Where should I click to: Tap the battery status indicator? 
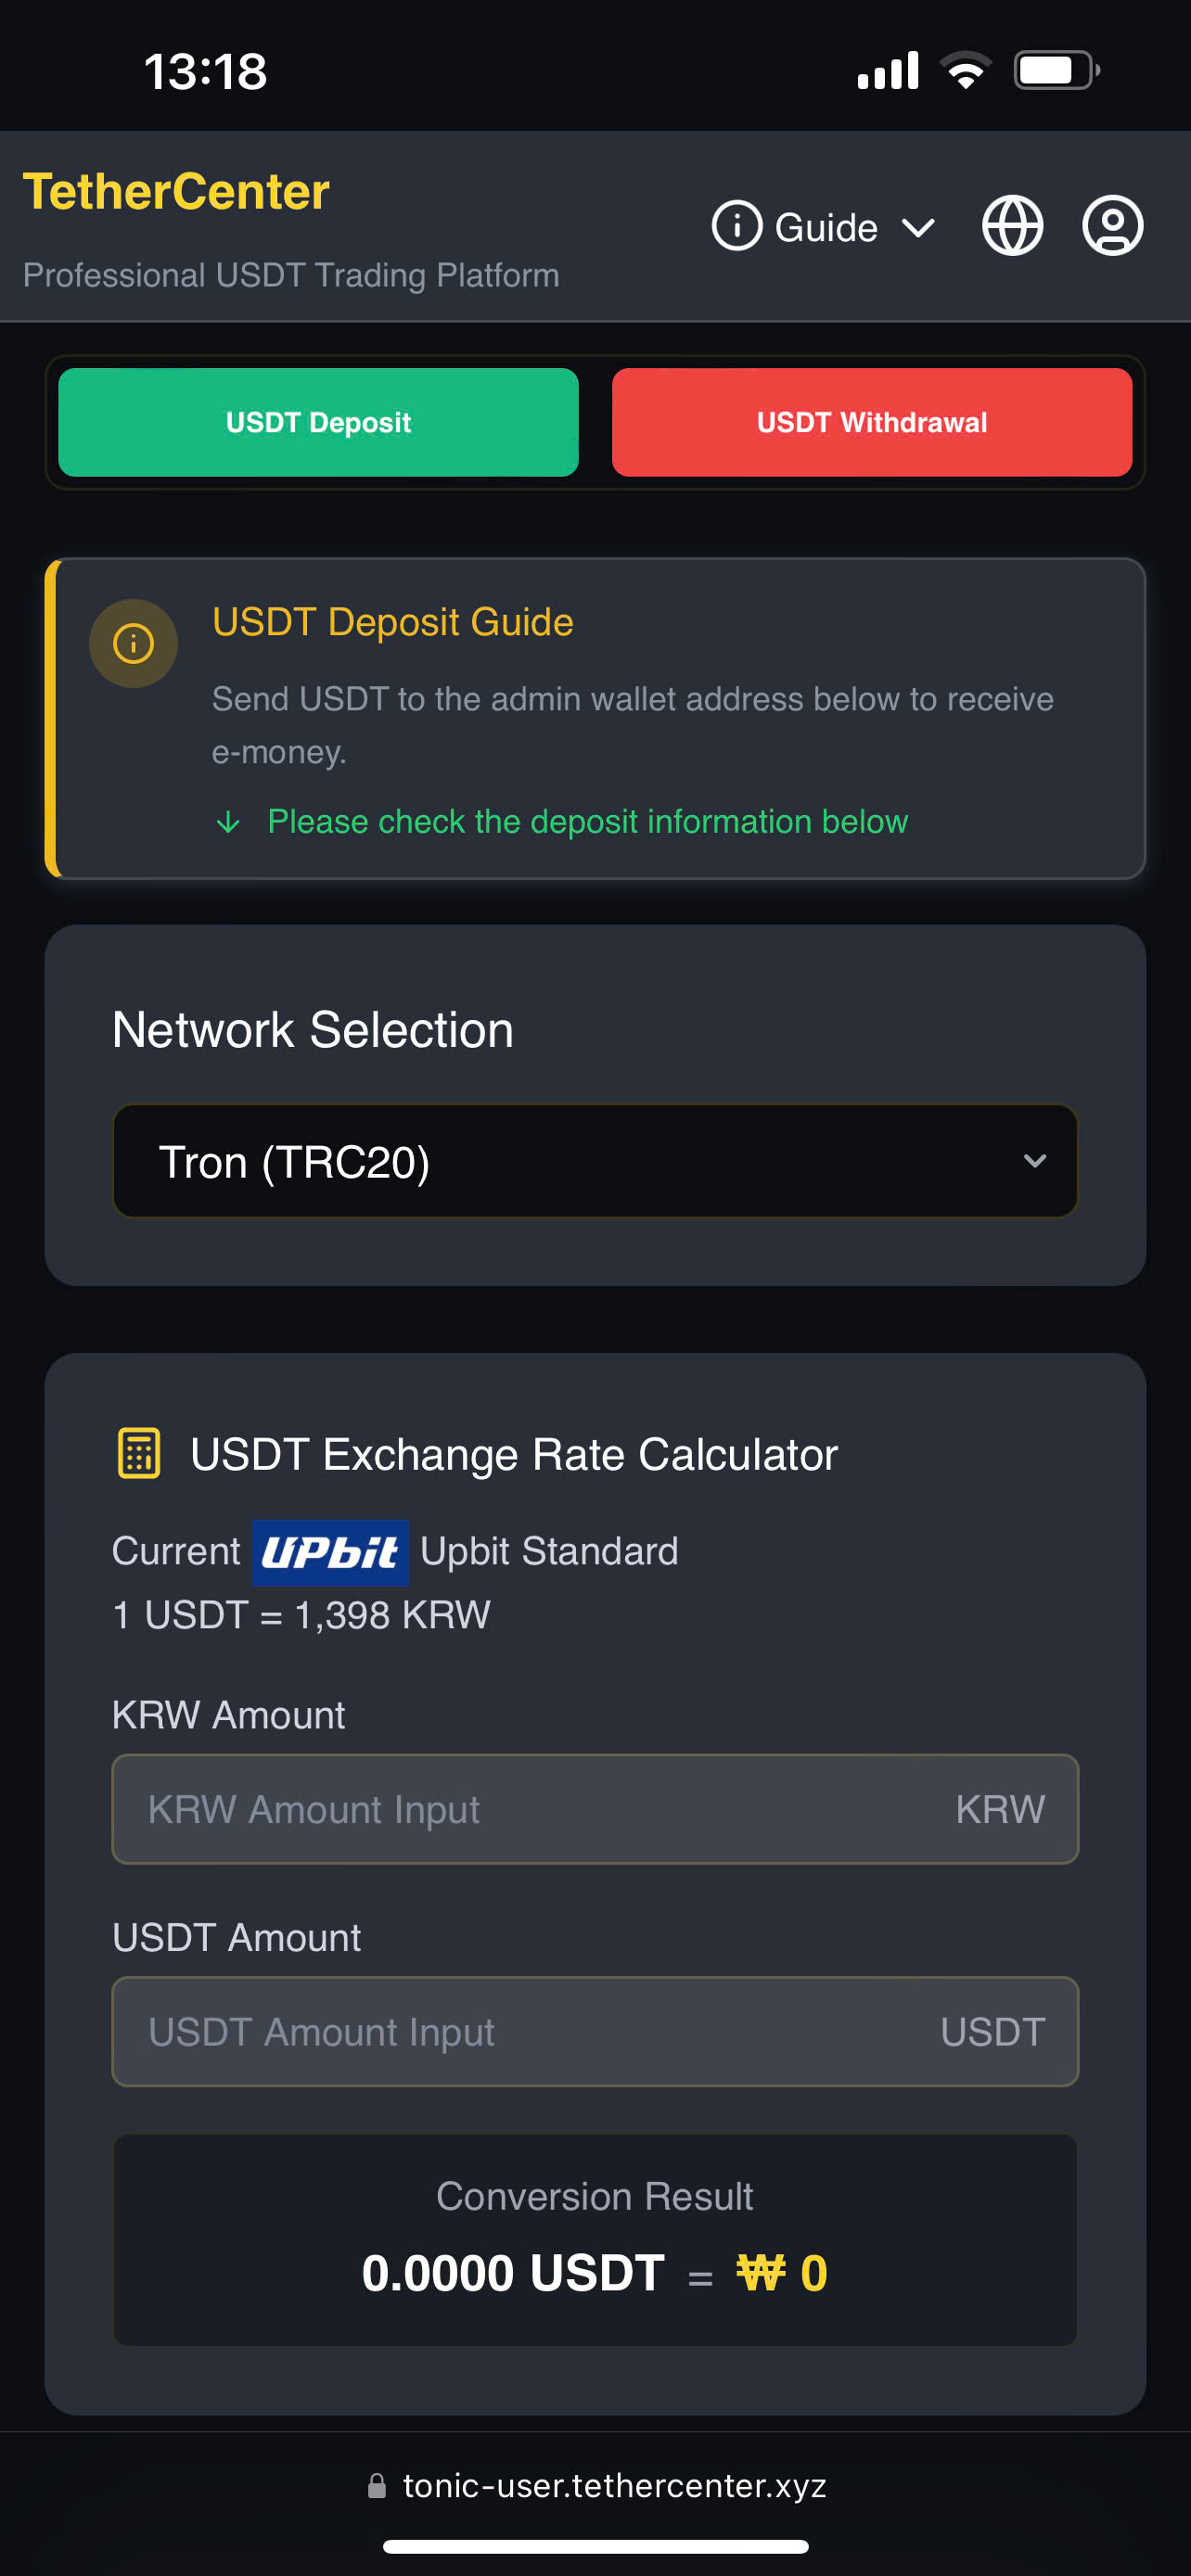point(1056,71)
